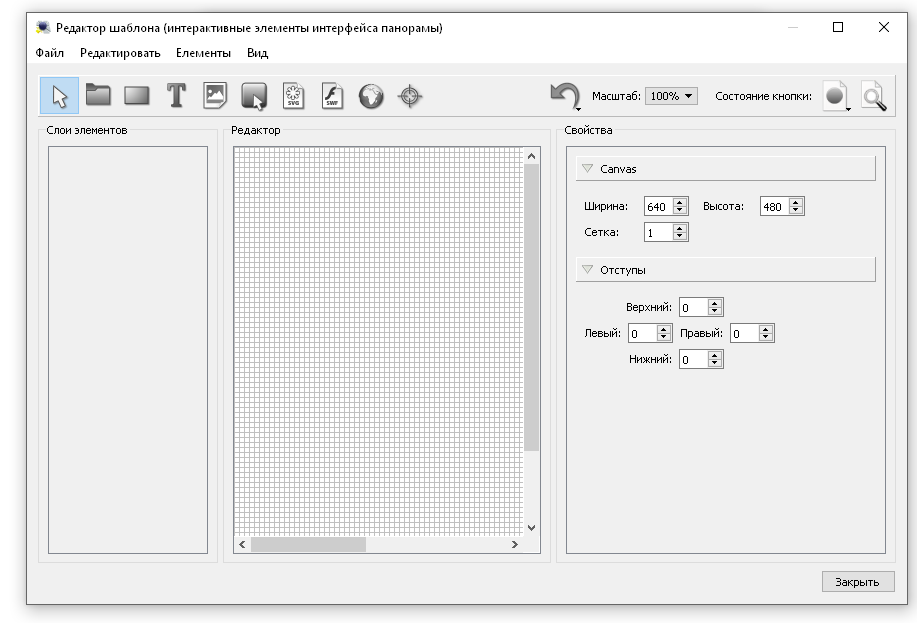This screenshot has width=917, height=623.
Task: Click the Ширина width input field
Action: click(x=656, y=207)
